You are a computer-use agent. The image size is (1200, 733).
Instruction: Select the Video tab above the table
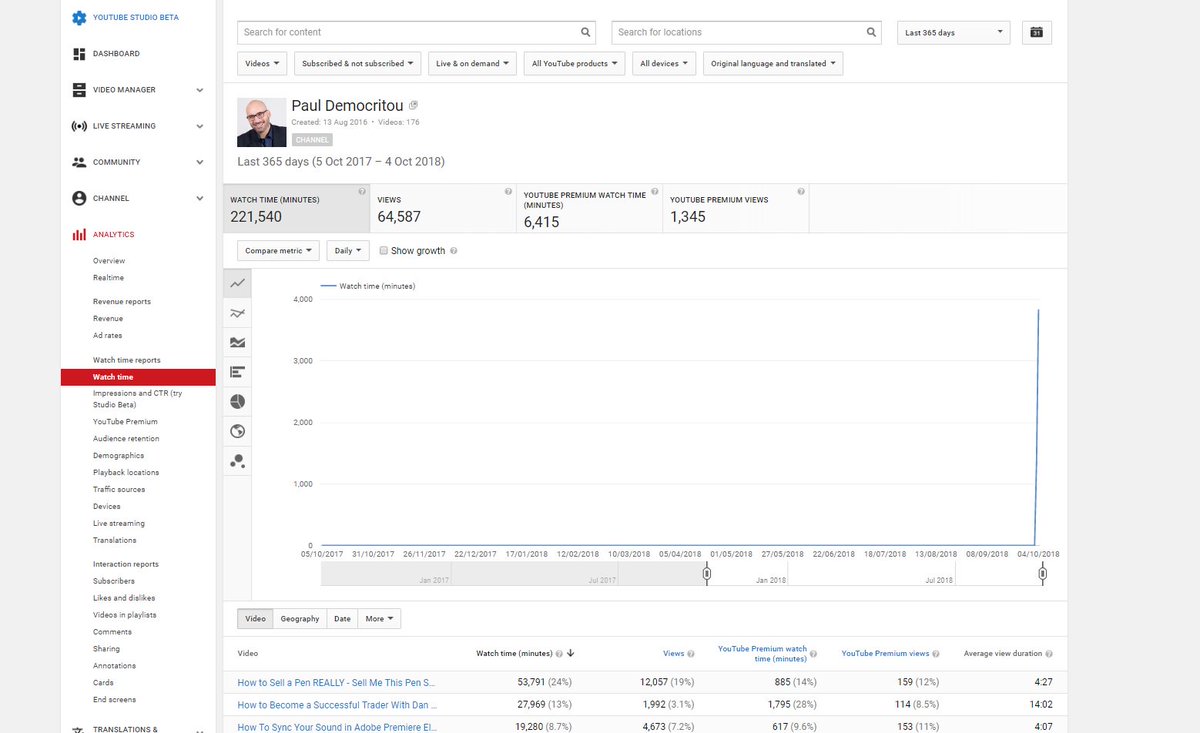[256, 619]
